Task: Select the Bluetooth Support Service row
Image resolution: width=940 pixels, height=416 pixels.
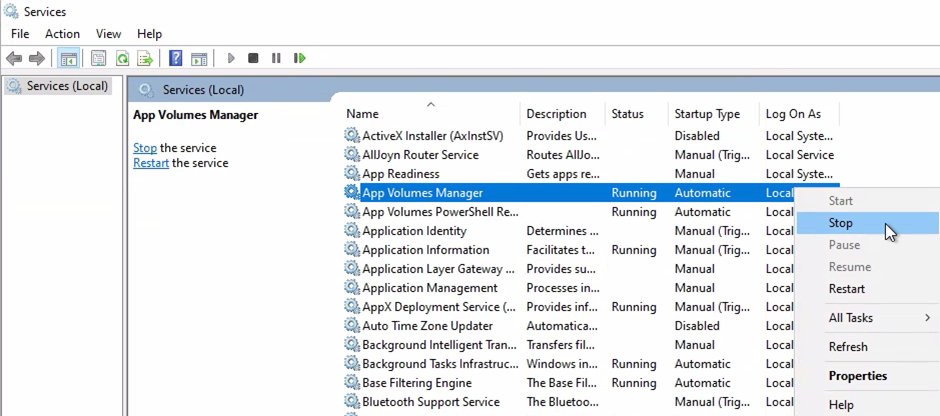Action: [x=430, y=402]
